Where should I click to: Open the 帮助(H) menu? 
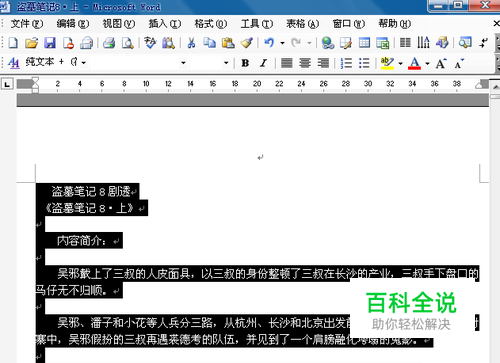395,24
